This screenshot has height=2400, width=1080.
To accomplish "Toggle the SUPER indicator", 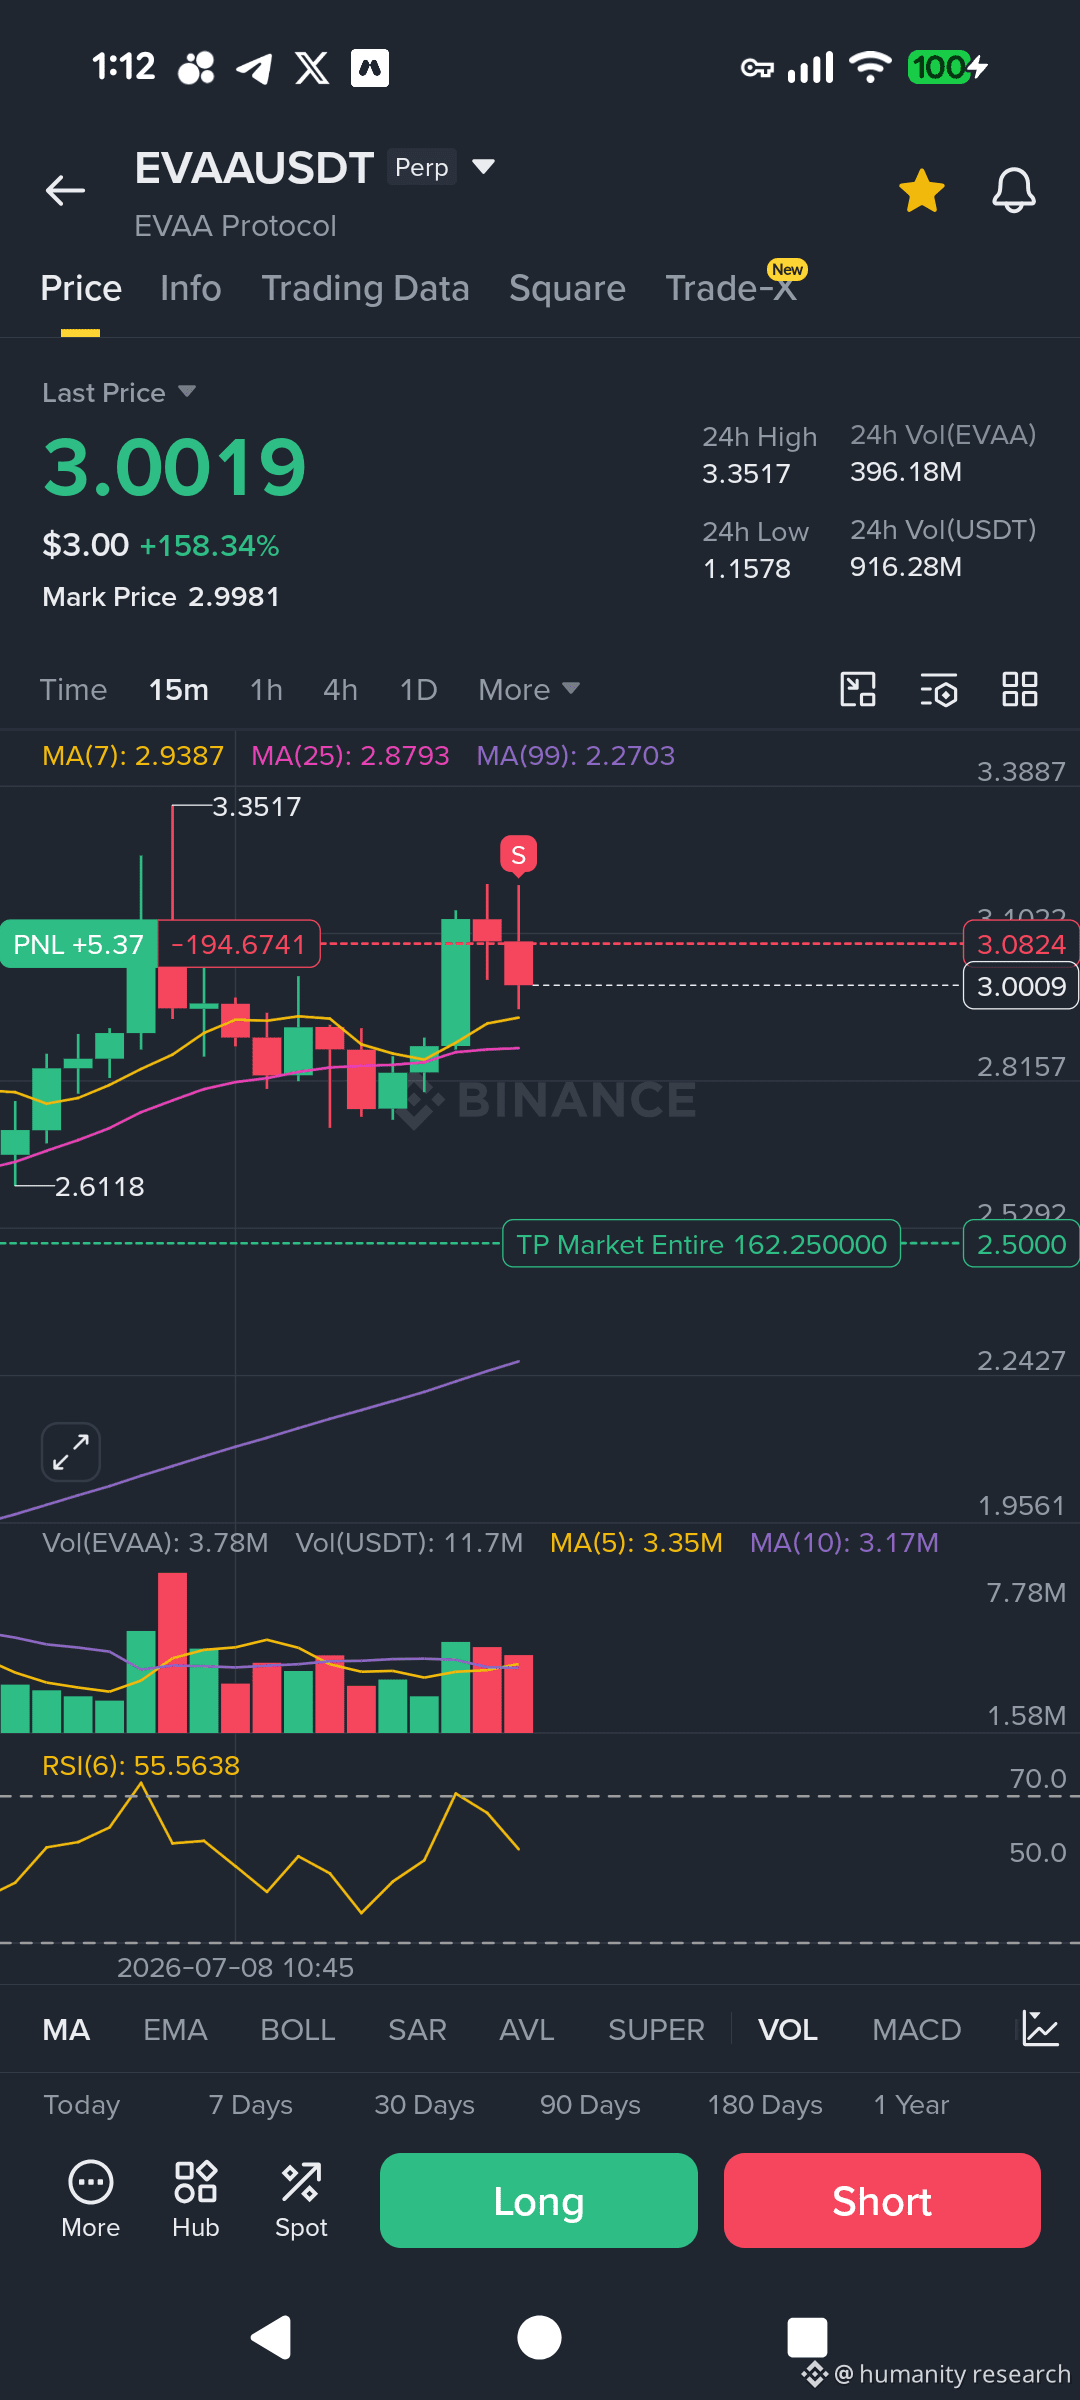I will [x=656, y=2030].
